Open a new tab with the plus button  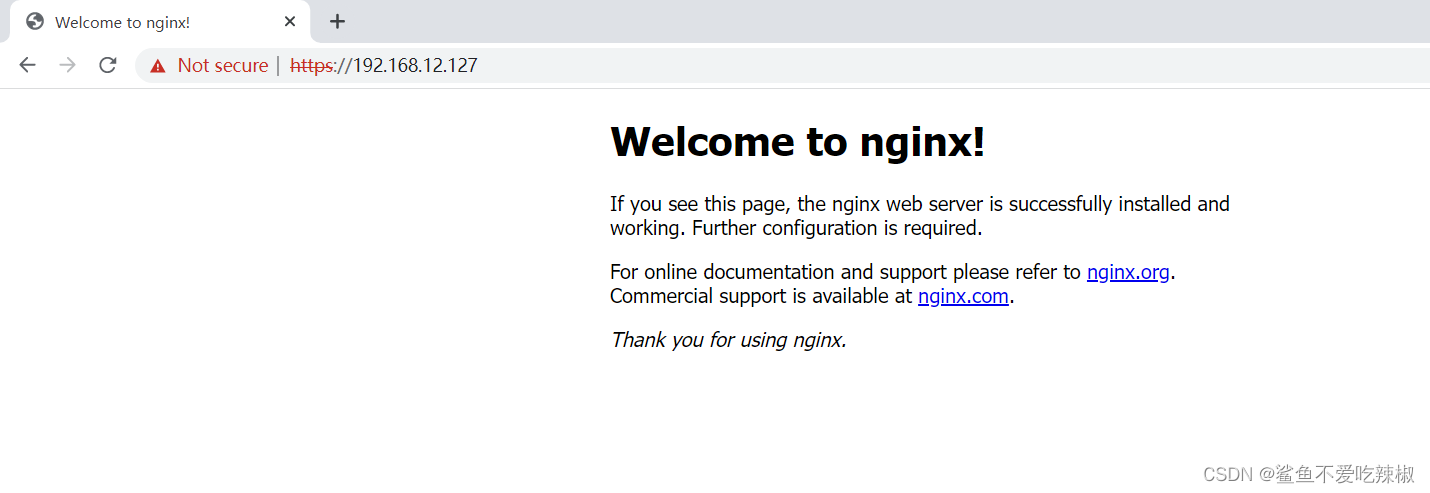tap(338, 21)
